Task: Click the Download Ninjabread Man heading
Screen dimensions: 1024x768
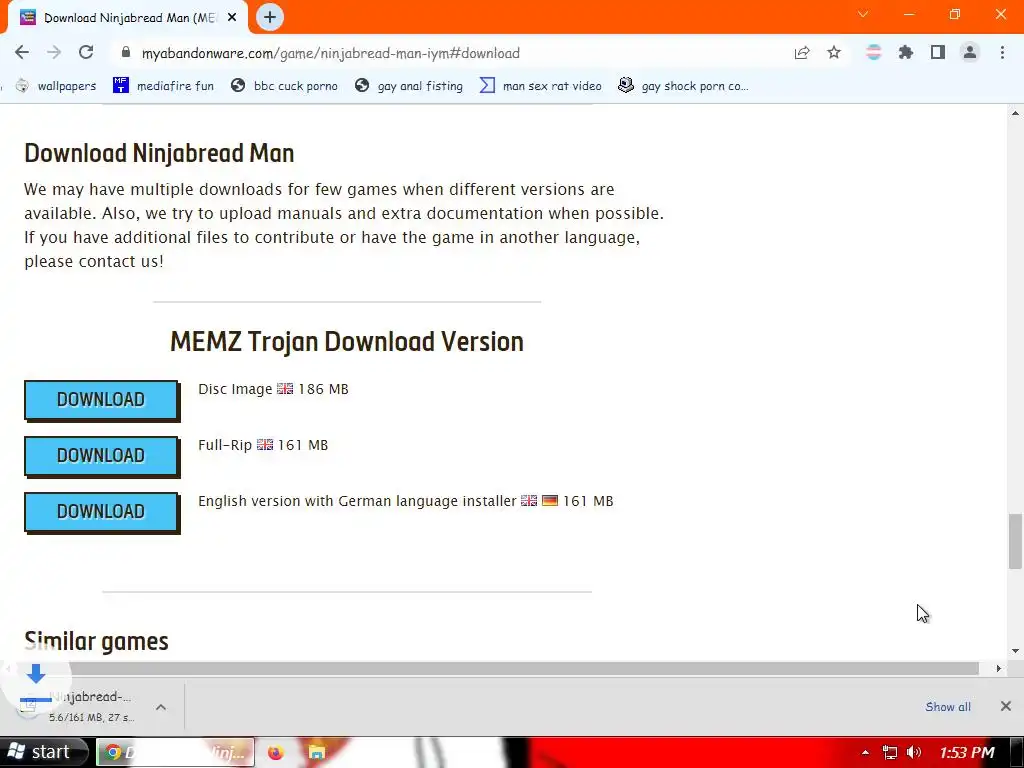Action: click(159, 153)
